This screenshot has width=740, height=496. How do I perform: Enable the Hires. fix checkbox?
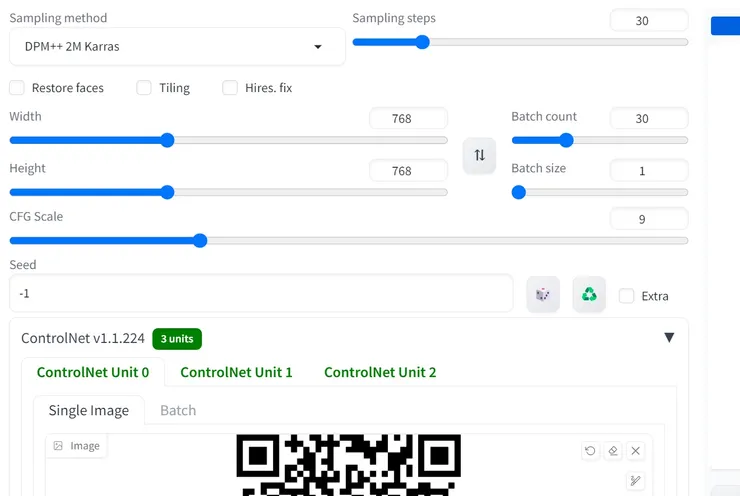click(230, 88)
